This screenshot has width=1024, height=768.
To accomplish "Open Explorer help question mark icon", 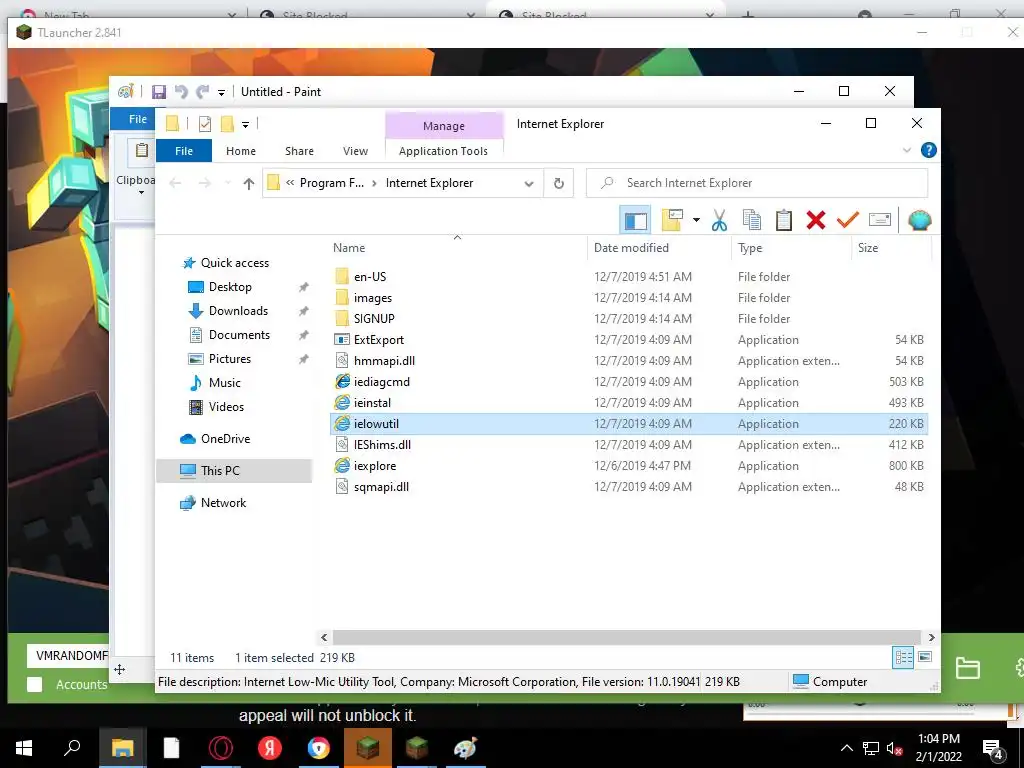I will [928, 150].
